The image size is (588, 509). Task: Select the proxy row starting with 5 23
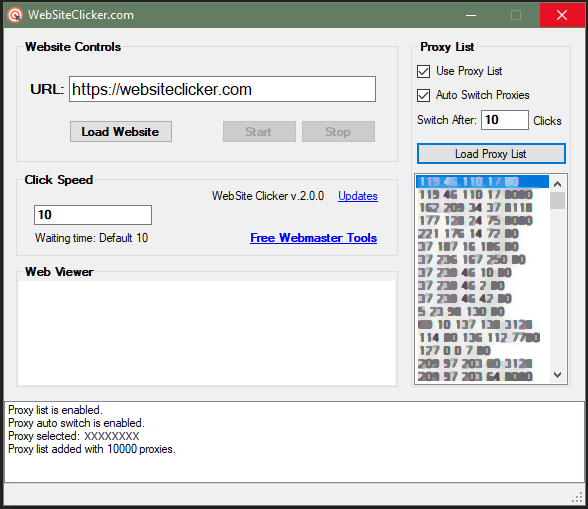pos(483,311)
